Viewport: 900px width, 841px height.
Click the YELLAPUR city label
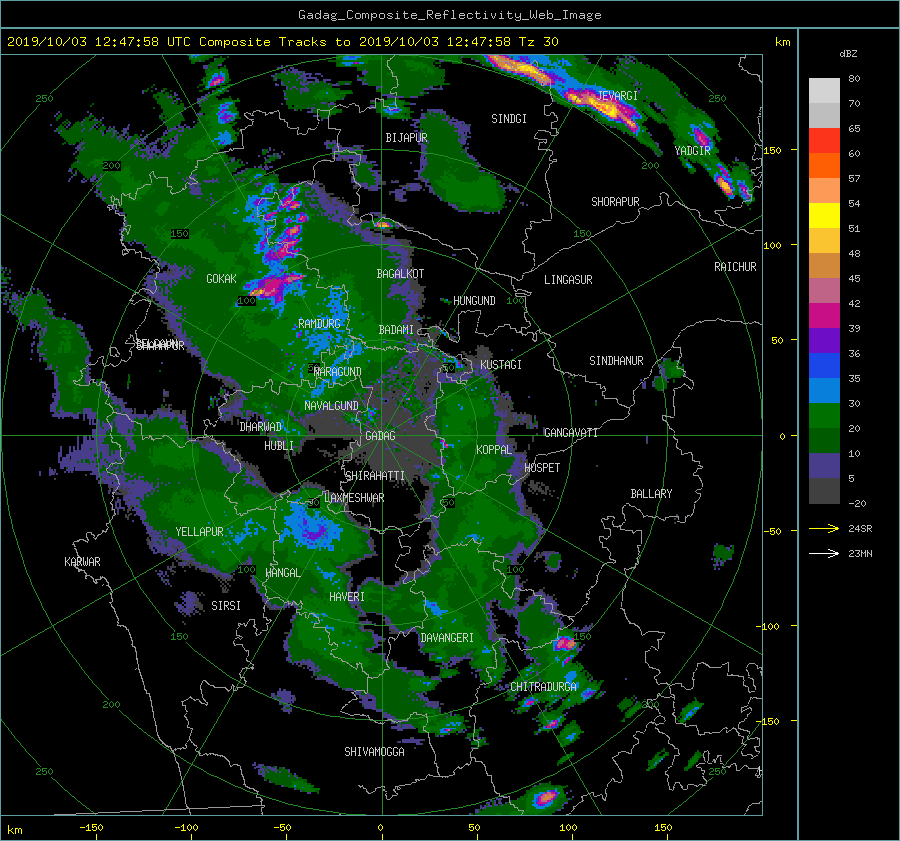(x=199, y=532)
